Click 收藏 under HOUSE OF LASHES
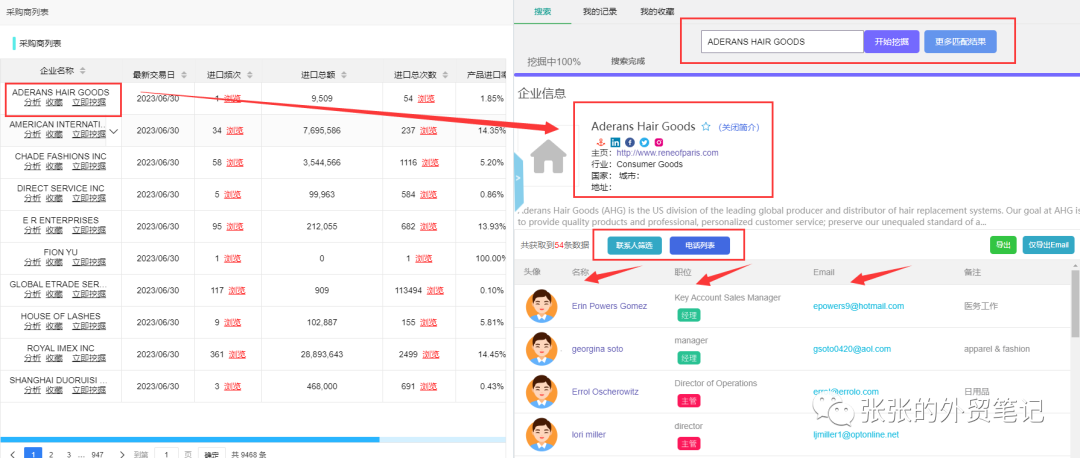 (54, 326)
